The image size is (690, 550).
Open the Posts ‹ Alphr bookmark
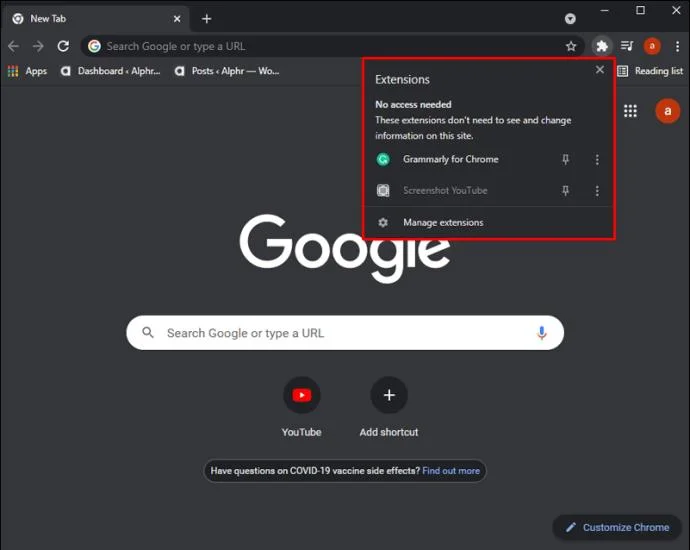pos(227,71)
